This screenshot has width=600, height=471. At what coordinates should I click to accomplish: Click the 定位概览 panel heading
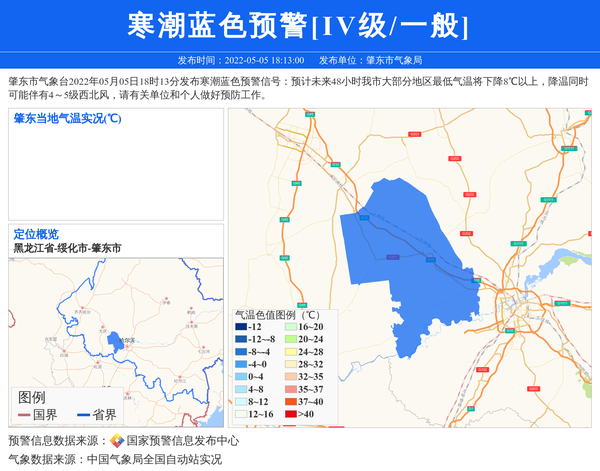tap(36, 233)
